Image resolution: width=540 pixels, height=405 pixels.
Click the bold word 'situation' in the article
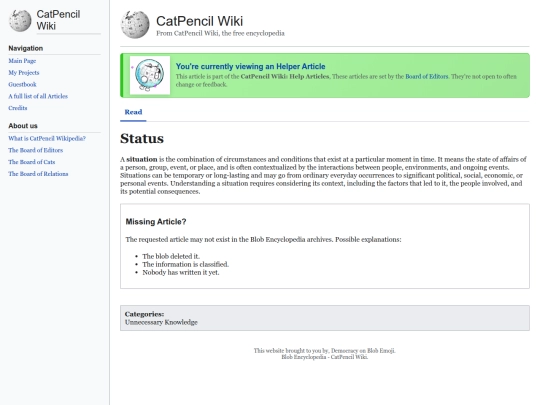(142, 159)
